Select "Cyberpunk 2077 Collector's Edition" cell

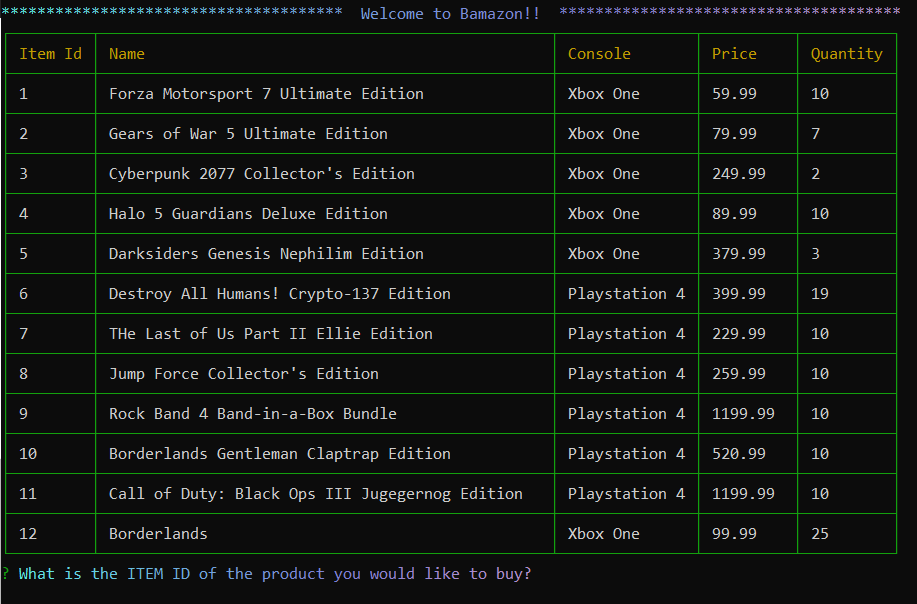pyautogui.click(x=261, y=174)
